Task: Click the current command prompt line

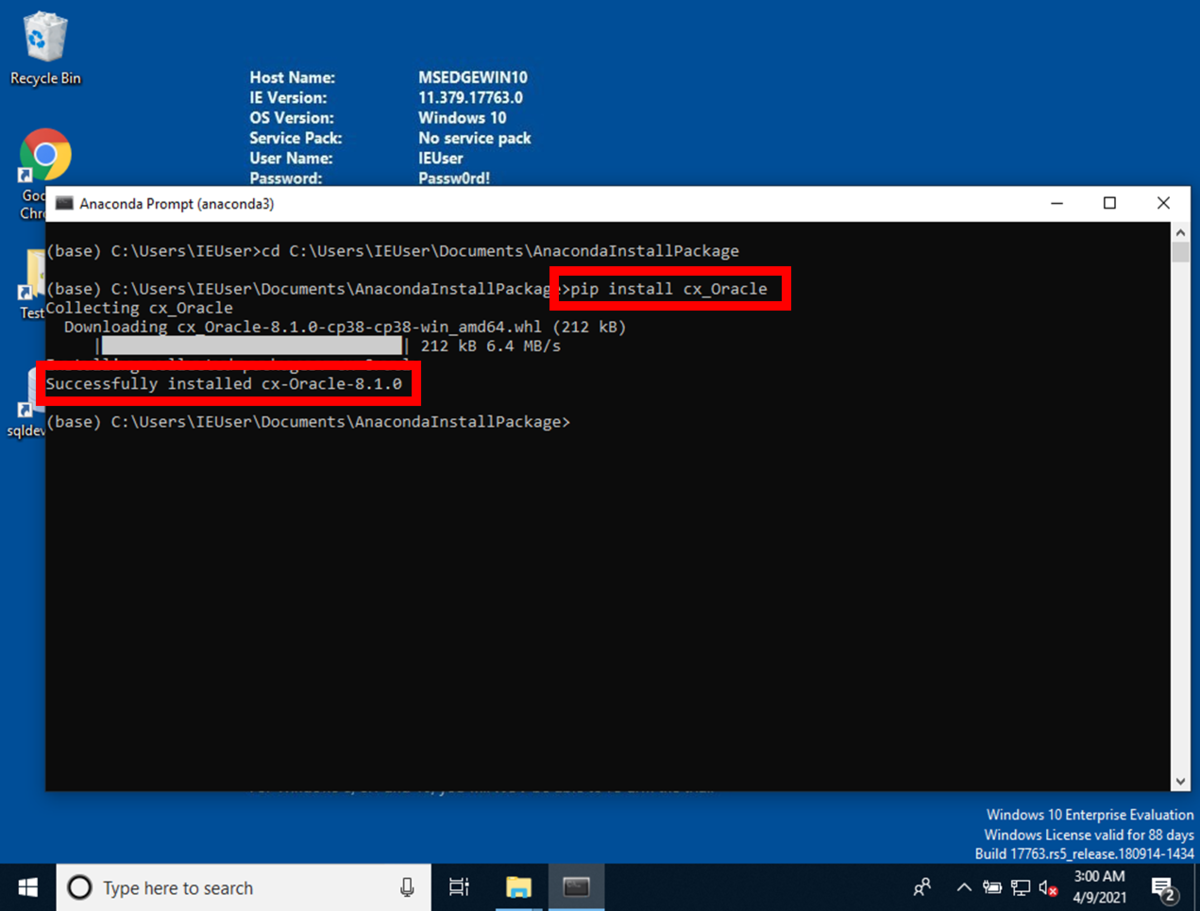Action: tap(308, 422)
